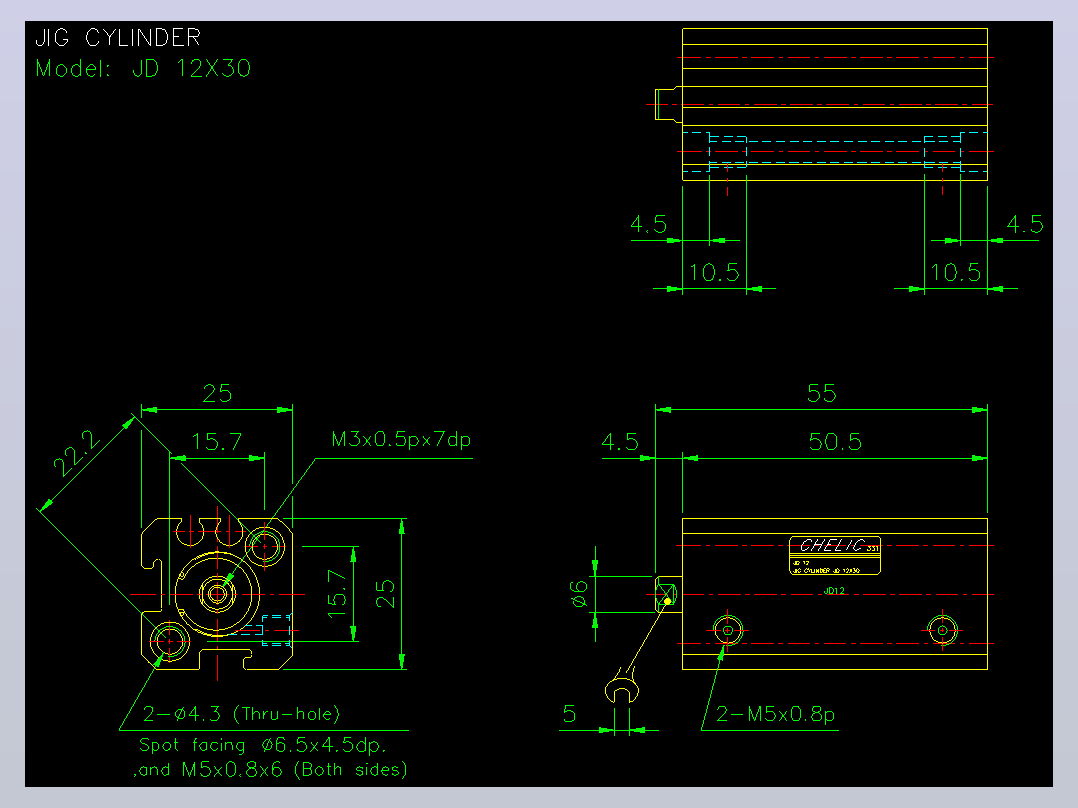The height and width of the screenshot is (808, 1078).
Task: Click the horizontal 25 width dimension
Action: (x=217, y=393)
